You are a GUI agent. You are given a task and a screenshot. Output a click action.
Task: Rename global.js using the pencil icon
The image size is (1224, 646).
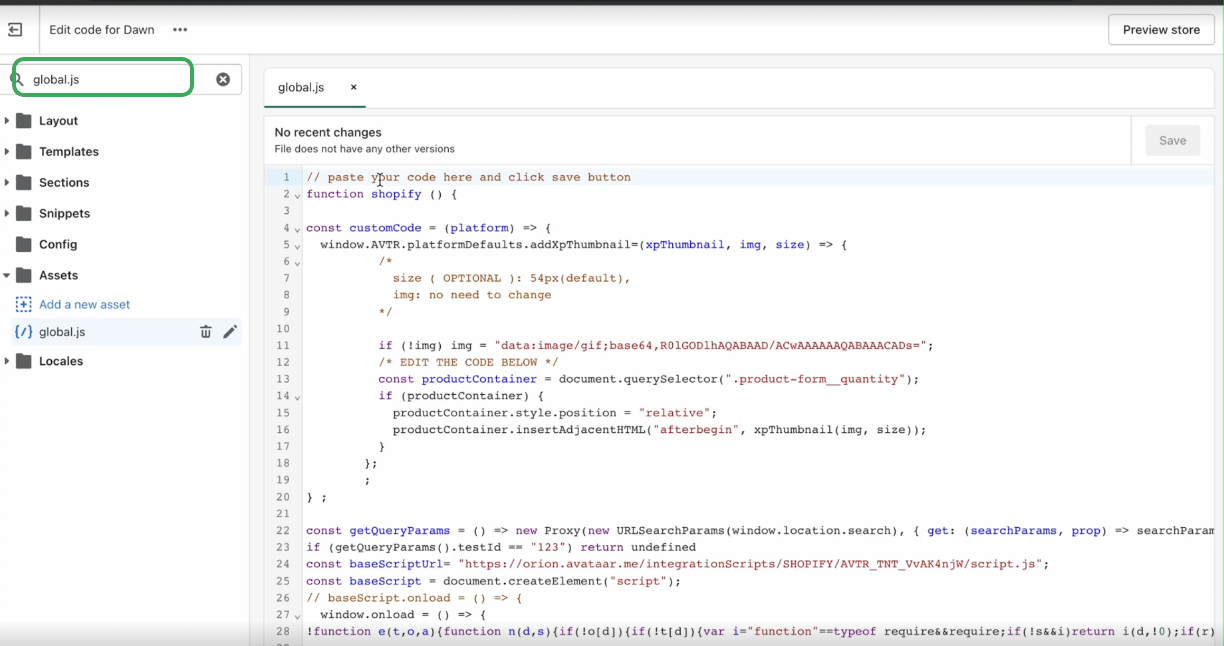point(230,332)
